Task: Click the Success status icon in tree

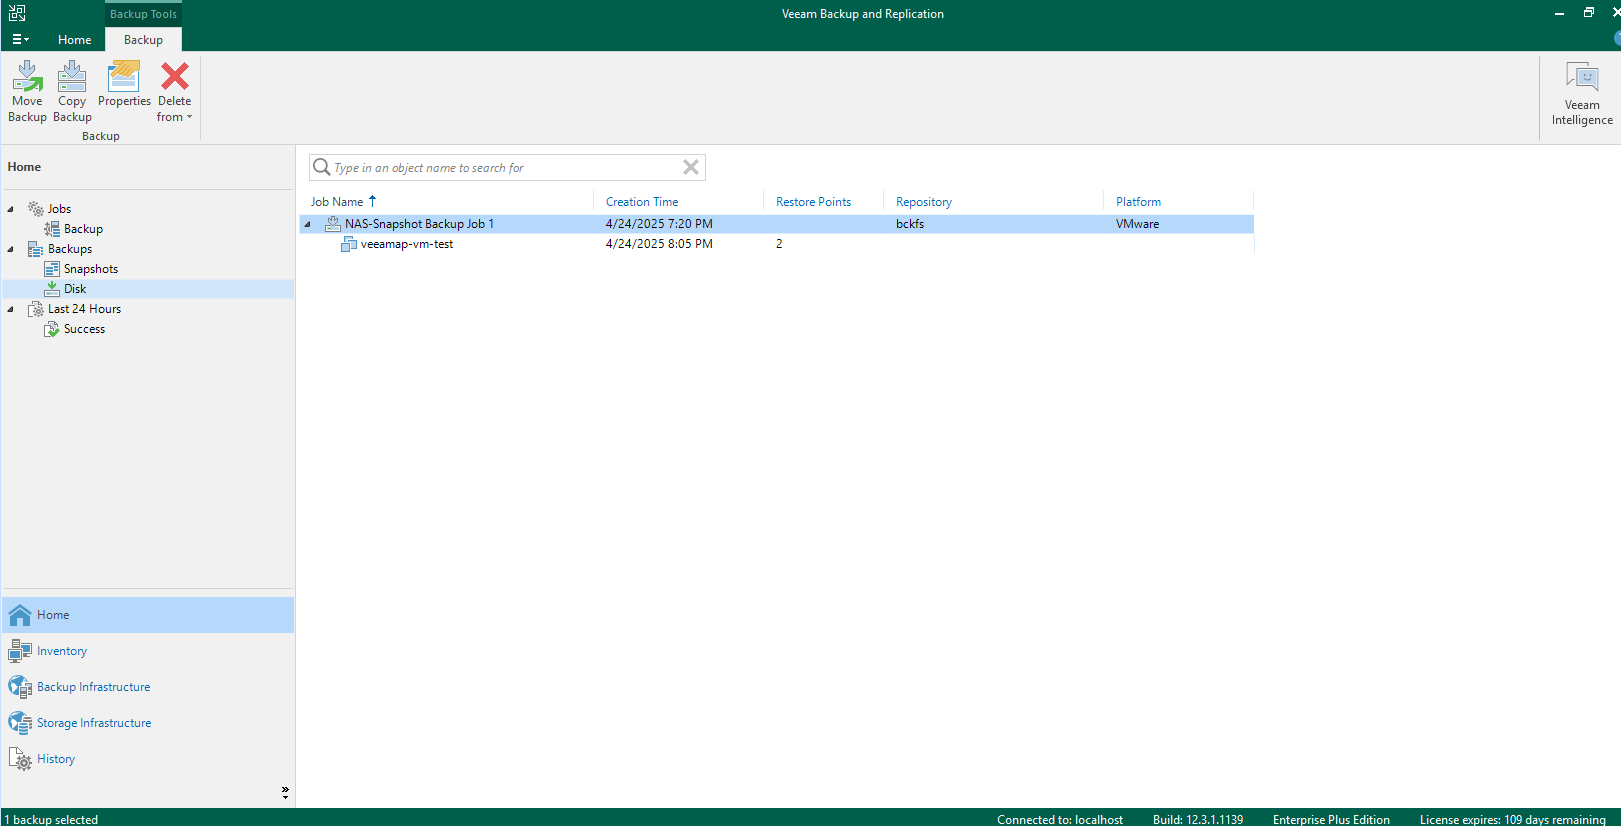Action: (52, 329)
